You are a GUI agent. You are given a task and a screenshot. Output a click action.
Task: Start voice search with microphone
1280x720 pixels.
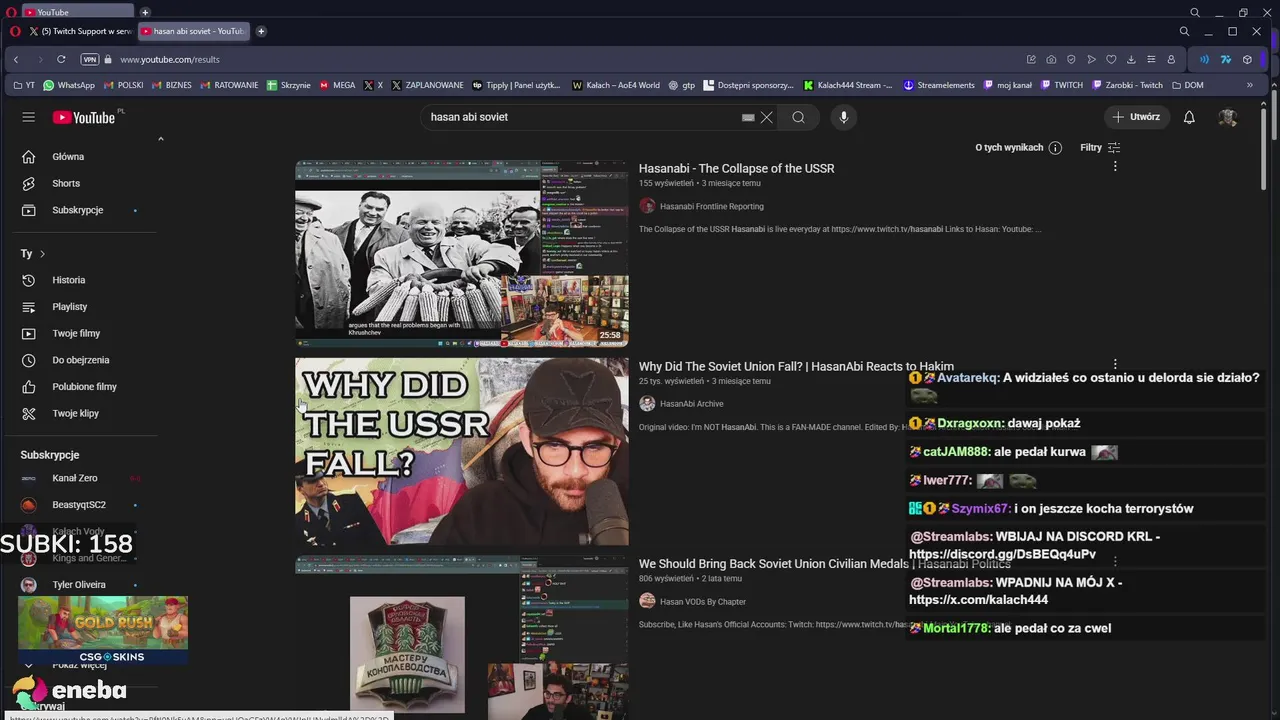point(844,117)
